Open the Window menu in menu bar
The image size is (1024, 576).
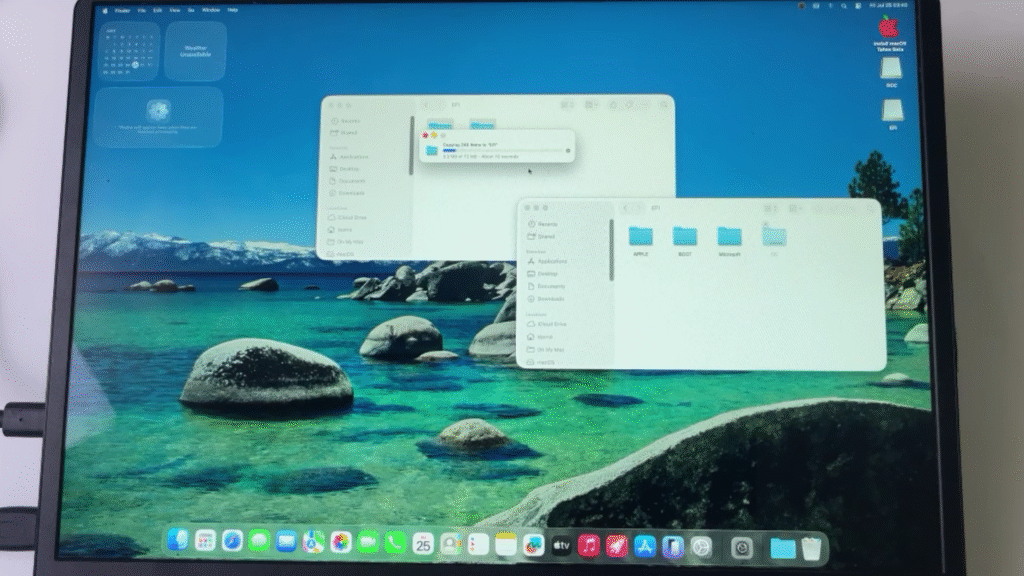210,10
